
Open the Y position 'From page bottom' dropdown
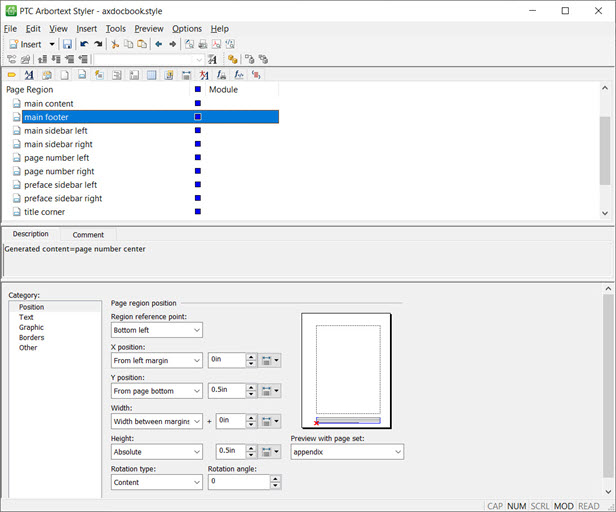pos(157,391)
